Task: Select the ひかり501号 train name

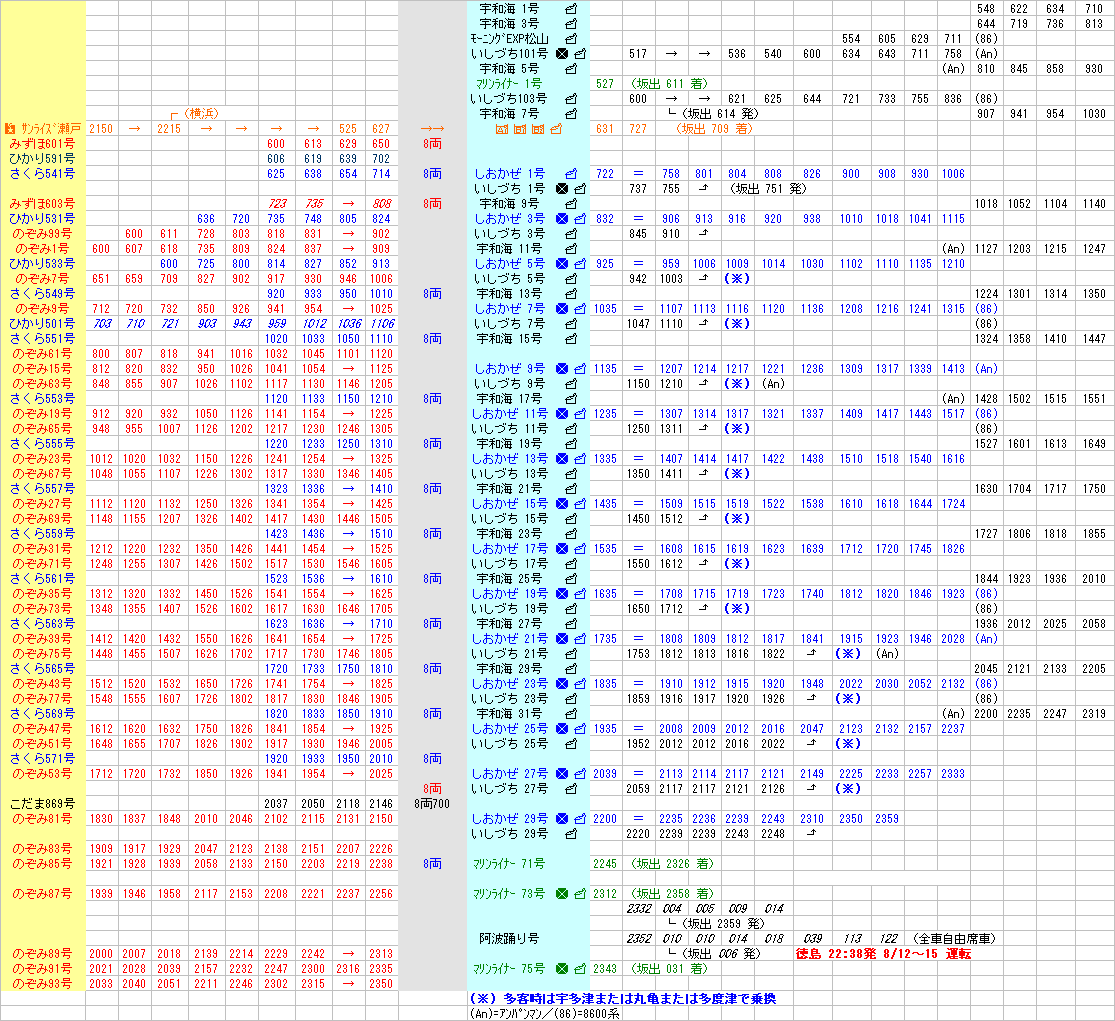Action: point(42,324)
